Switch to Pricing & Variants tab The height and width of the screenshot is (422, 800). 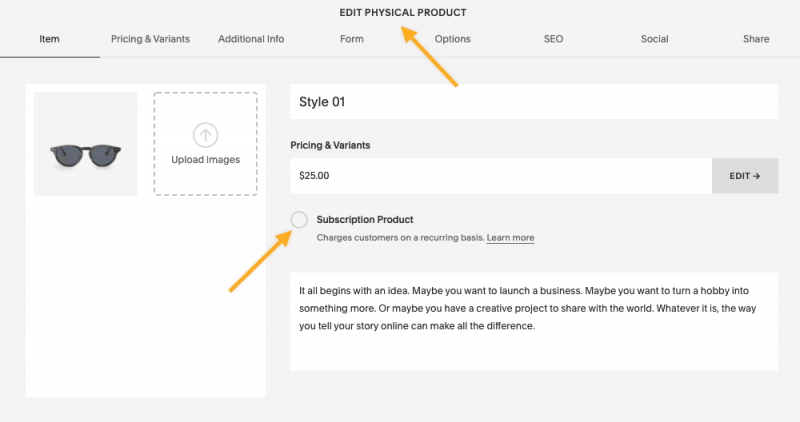coord(151,39)
